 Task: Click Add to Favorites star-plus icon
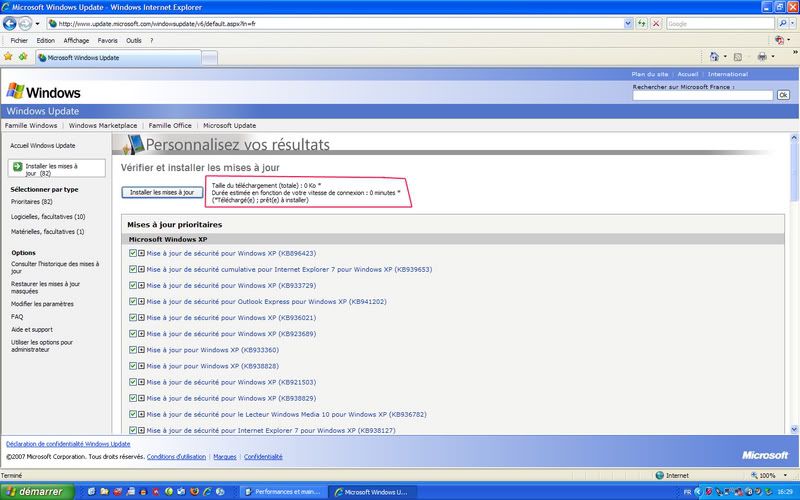pyautogui.click(x=23, y=57)
